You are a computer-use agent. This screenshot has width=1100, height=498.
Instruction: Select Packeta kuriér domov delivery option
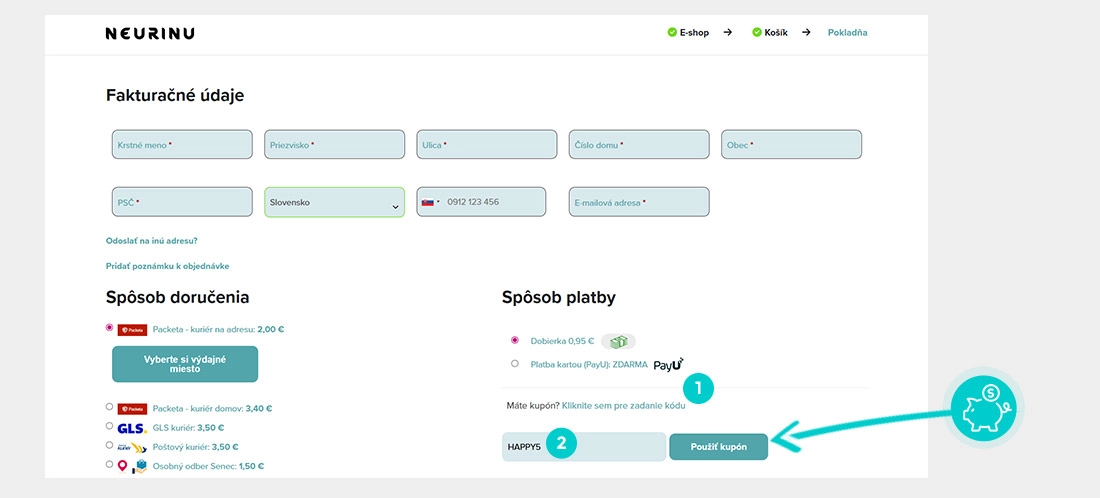click(x=109, y=406)
